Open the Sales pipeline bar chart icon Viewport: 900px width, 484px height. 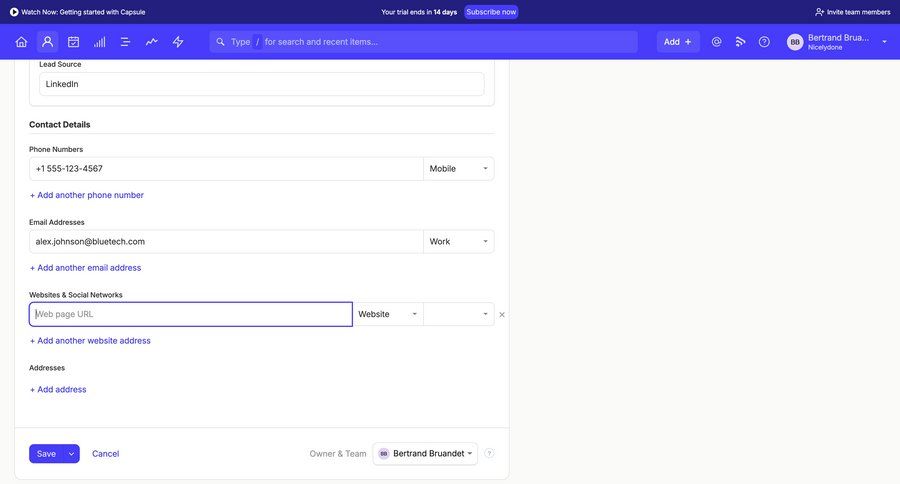pyautogui.click(x=99, y=42)
